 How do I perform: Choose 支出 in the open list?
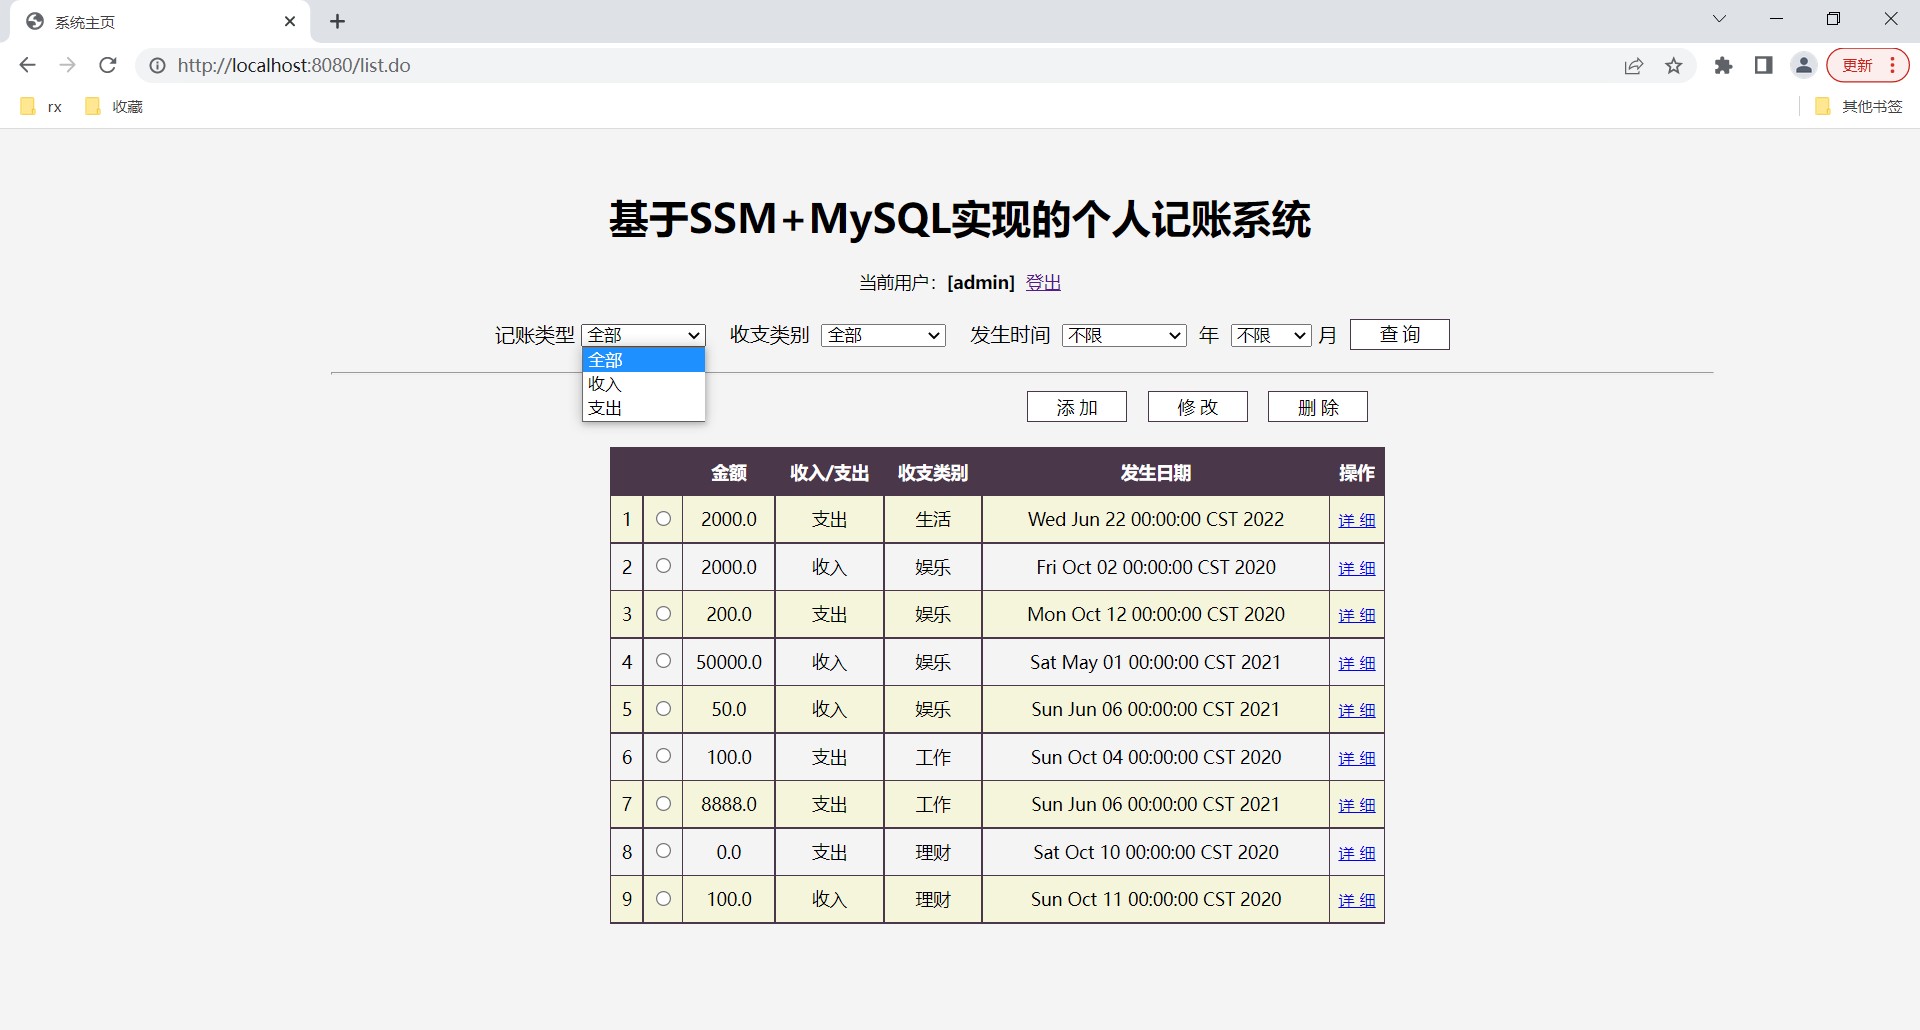pyautogui.click(x=644, y=408)
